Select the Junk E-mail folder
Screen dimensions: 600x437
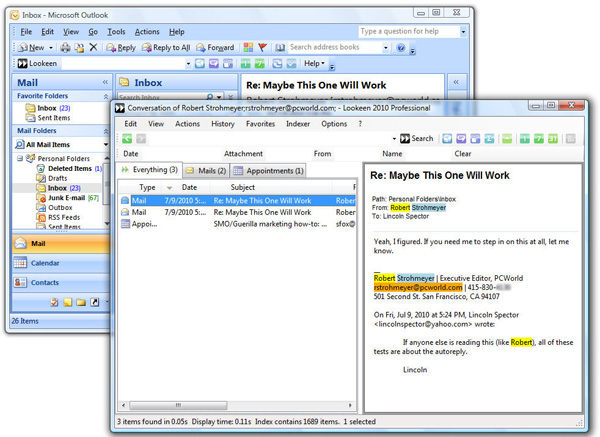tap(67, 198)
